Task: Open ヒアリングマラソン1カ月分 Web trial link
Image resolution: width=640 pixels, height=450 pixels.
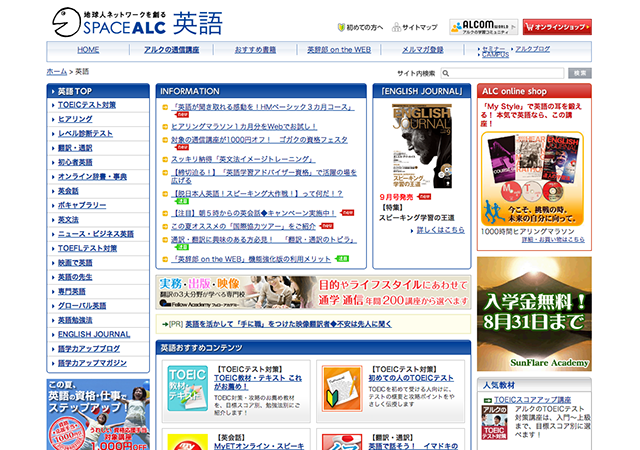Action: coord(244,127)
